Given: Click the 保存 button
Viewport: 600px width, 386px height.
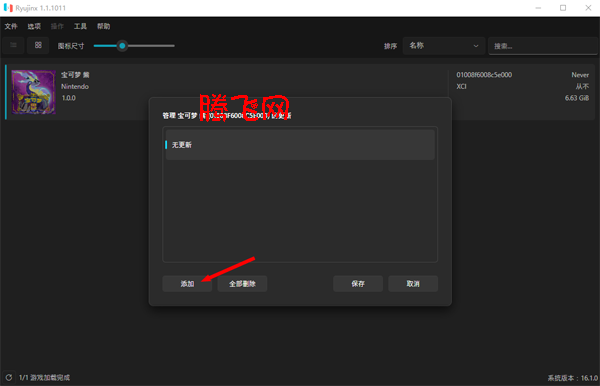Looking at the screenshot, I should (x=358, y=283).
